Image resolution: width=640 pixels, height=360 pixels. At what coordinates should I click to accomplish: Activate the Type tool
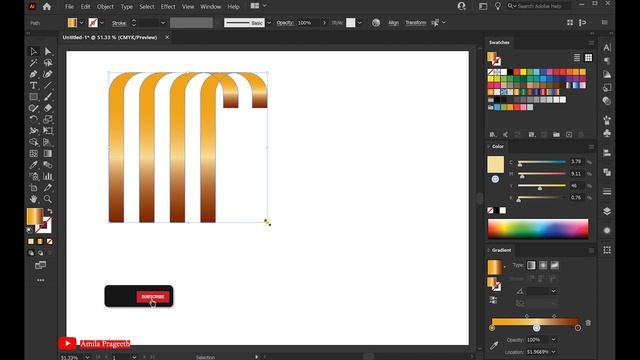pyautogui.click(x=33, y=86)
